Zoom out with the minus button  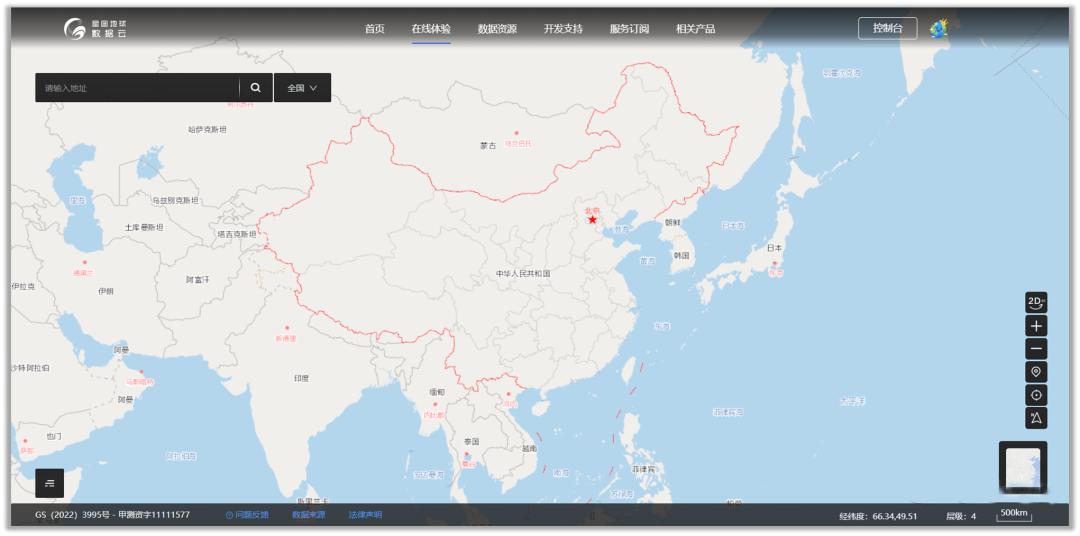click(1036, 349)
